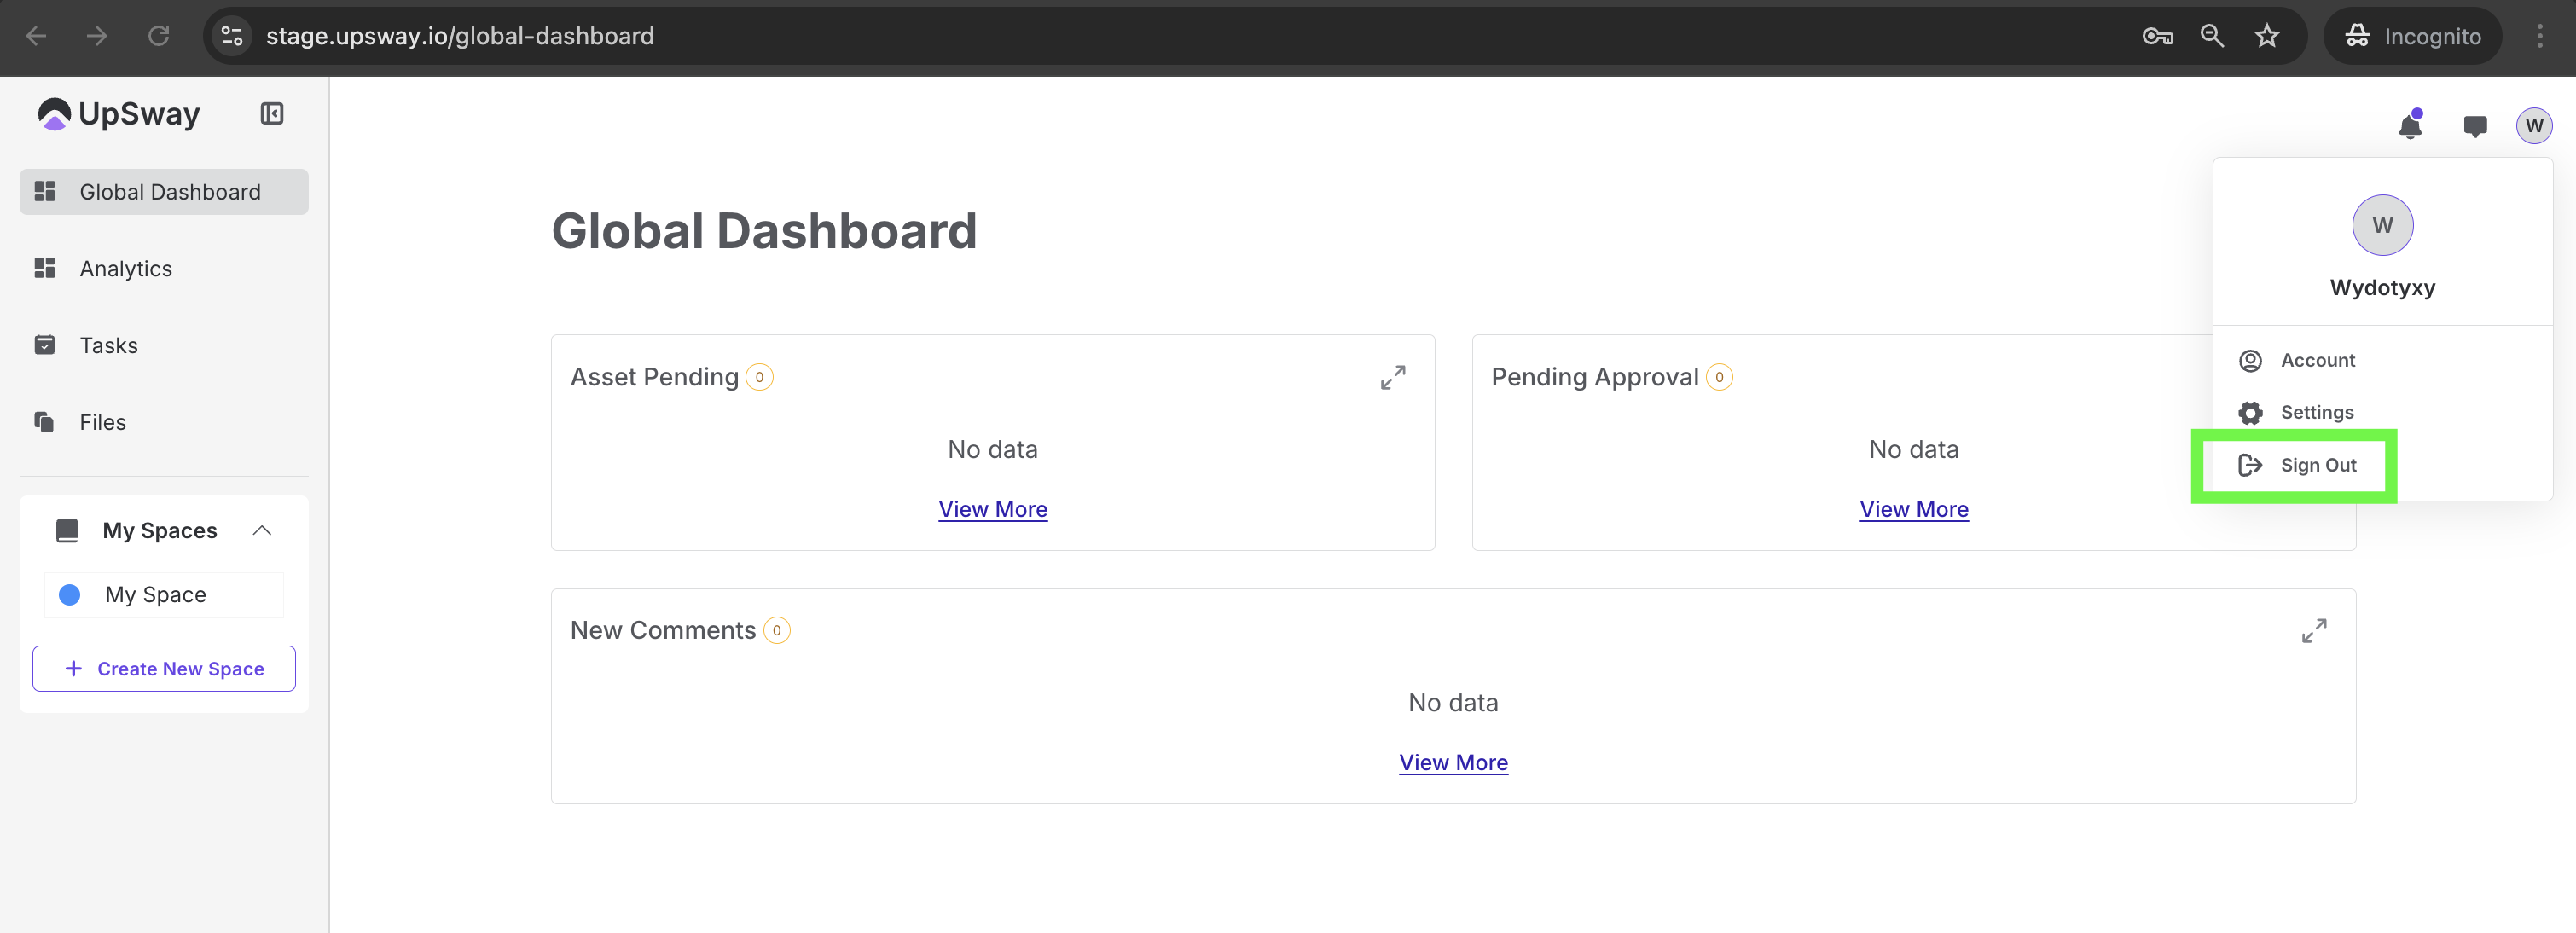This screenshot has width=2576, height=933.
Task: Click the W profile avatar in header
Action: tap(2533, 126)
